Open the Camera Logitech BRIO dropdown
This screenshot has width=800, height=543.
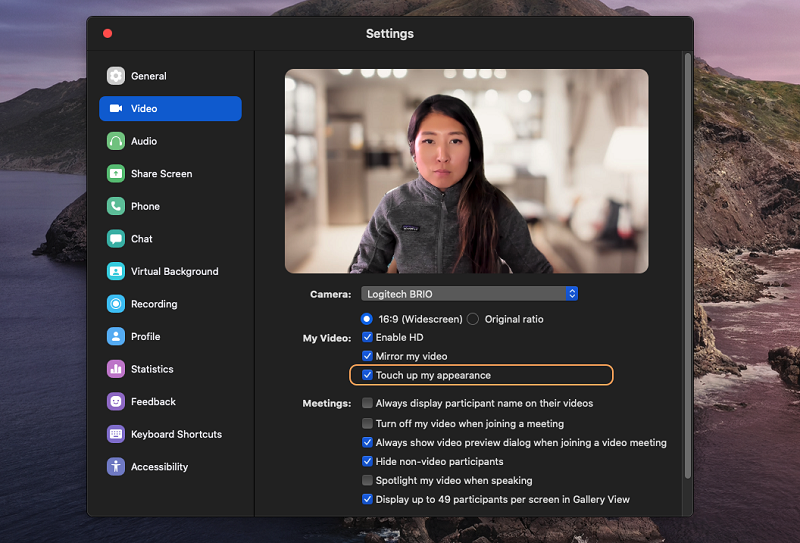coord(468,294)
